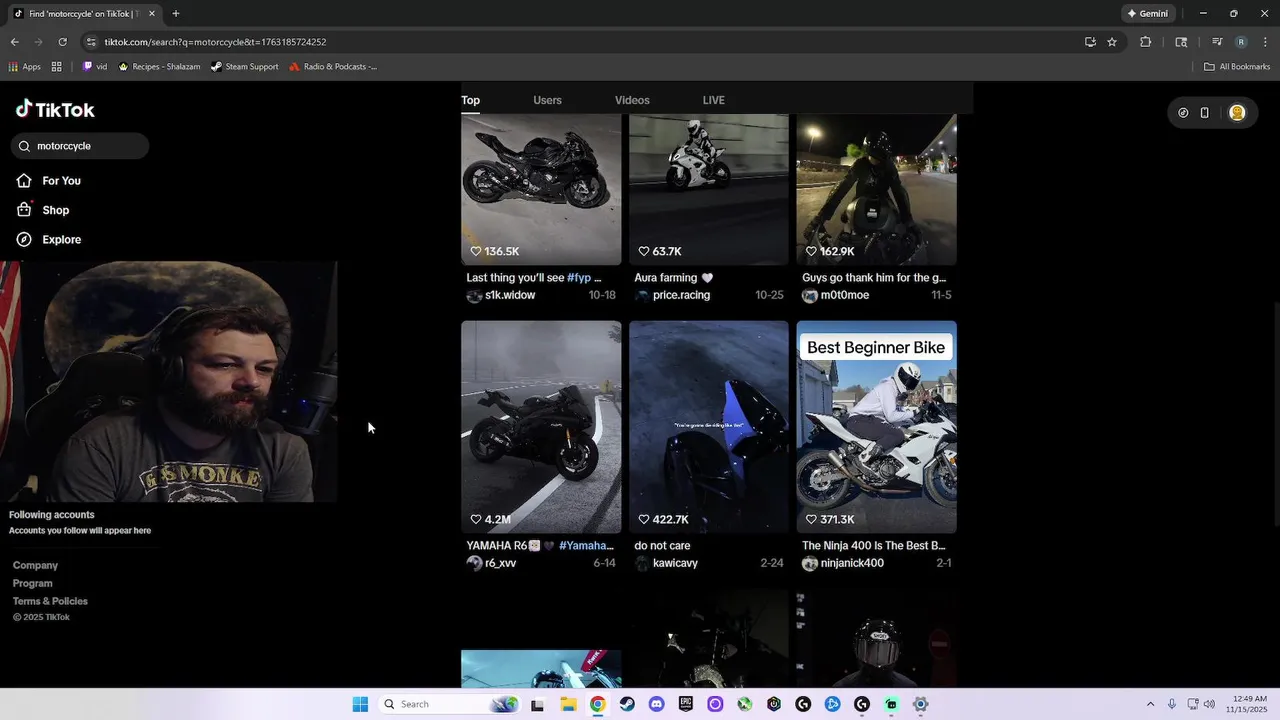Open the Settings gear in the taskbar
Screen dimensions: 1280x720
[x=921, y=704]
